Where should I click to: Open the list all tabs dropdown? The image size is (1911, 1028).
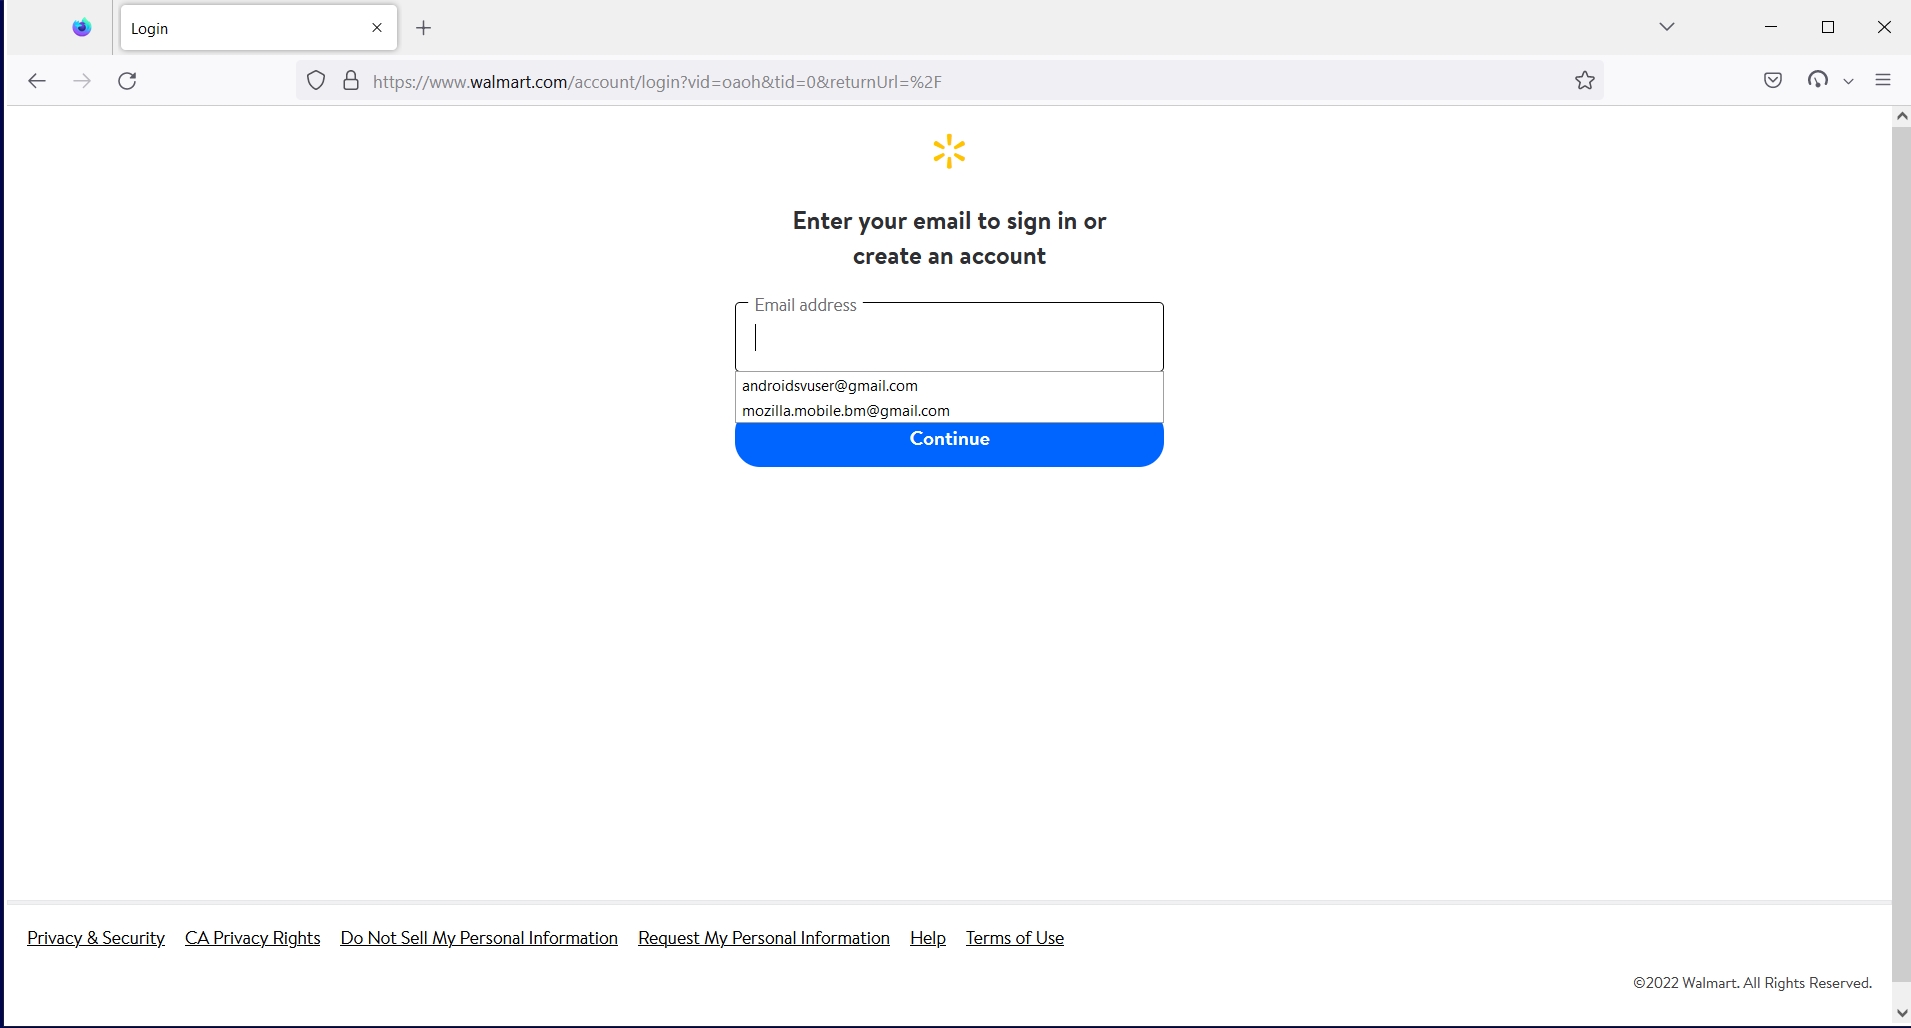click(1666, 27)
